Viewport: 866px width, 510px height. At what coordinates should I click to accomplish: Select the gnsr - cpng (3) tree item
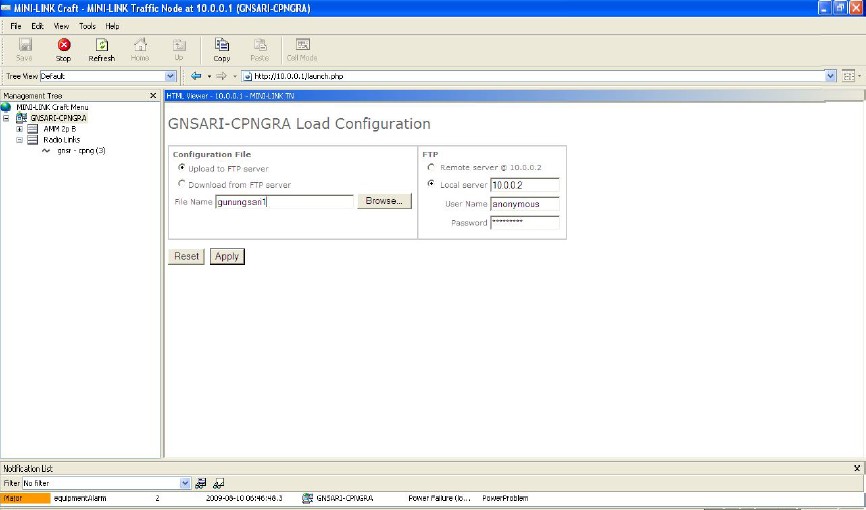click(81, 151)
